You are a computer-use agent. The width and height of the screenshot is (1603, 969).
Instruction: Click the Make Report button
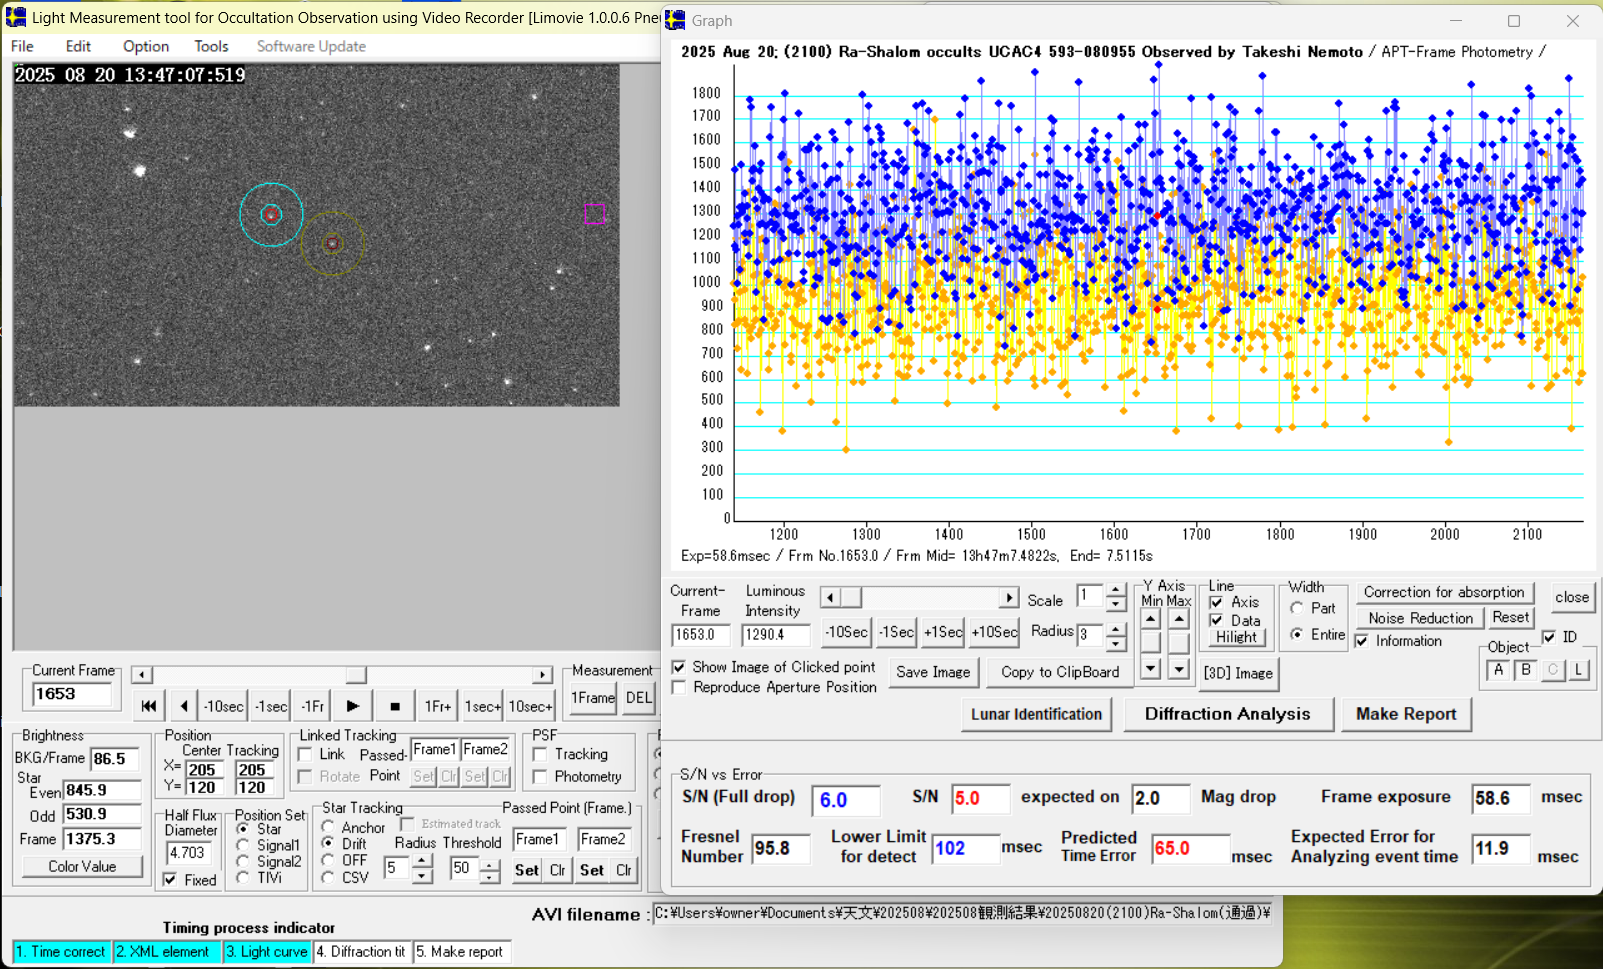coord(1405,714)
